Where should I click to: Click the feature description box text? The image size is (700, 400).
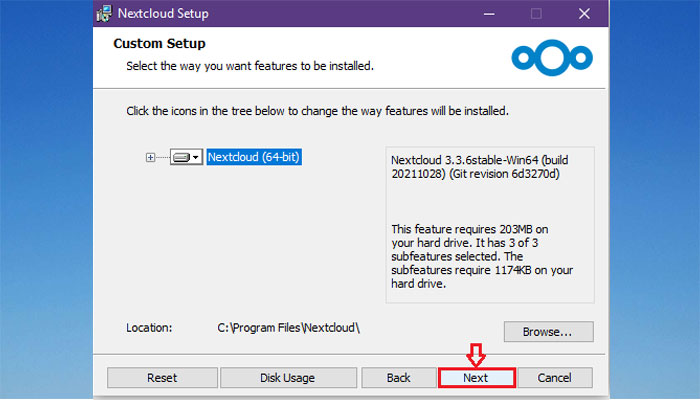click(482, 222)
